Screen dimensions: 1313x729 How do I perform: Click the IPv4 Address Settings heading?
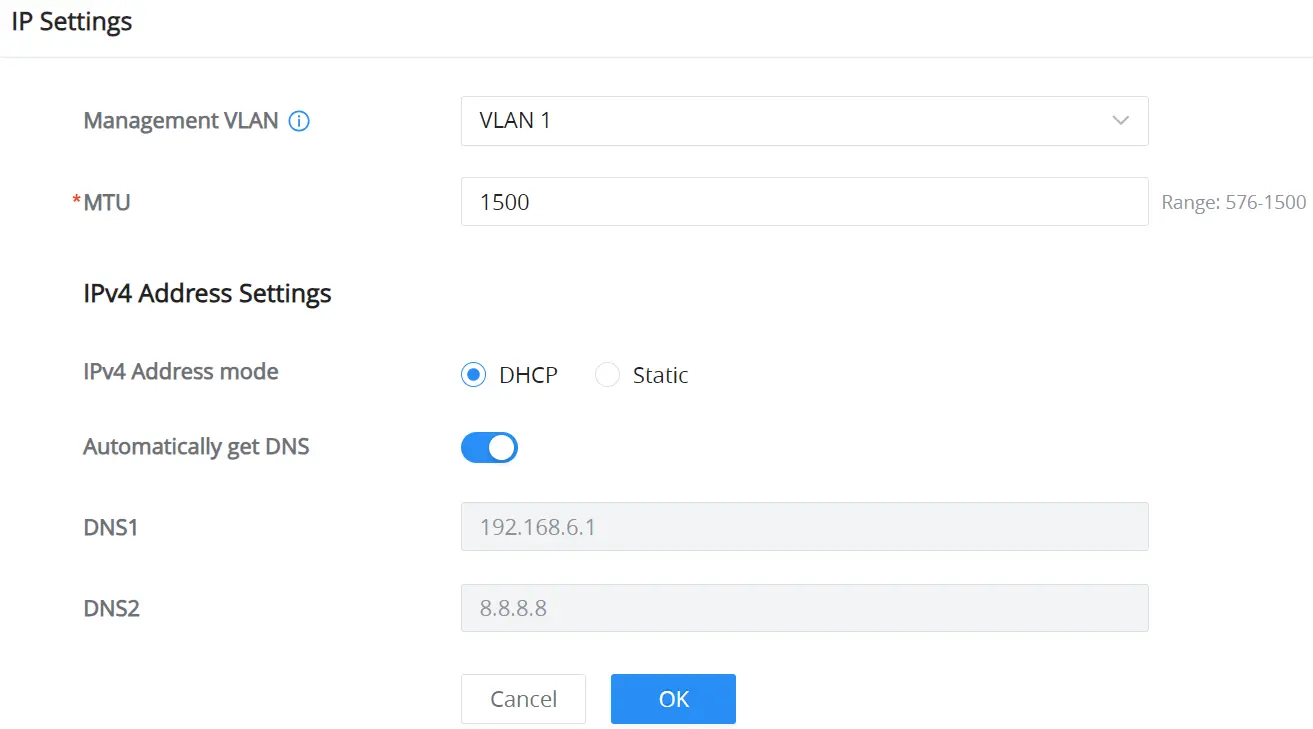(207, 294)
